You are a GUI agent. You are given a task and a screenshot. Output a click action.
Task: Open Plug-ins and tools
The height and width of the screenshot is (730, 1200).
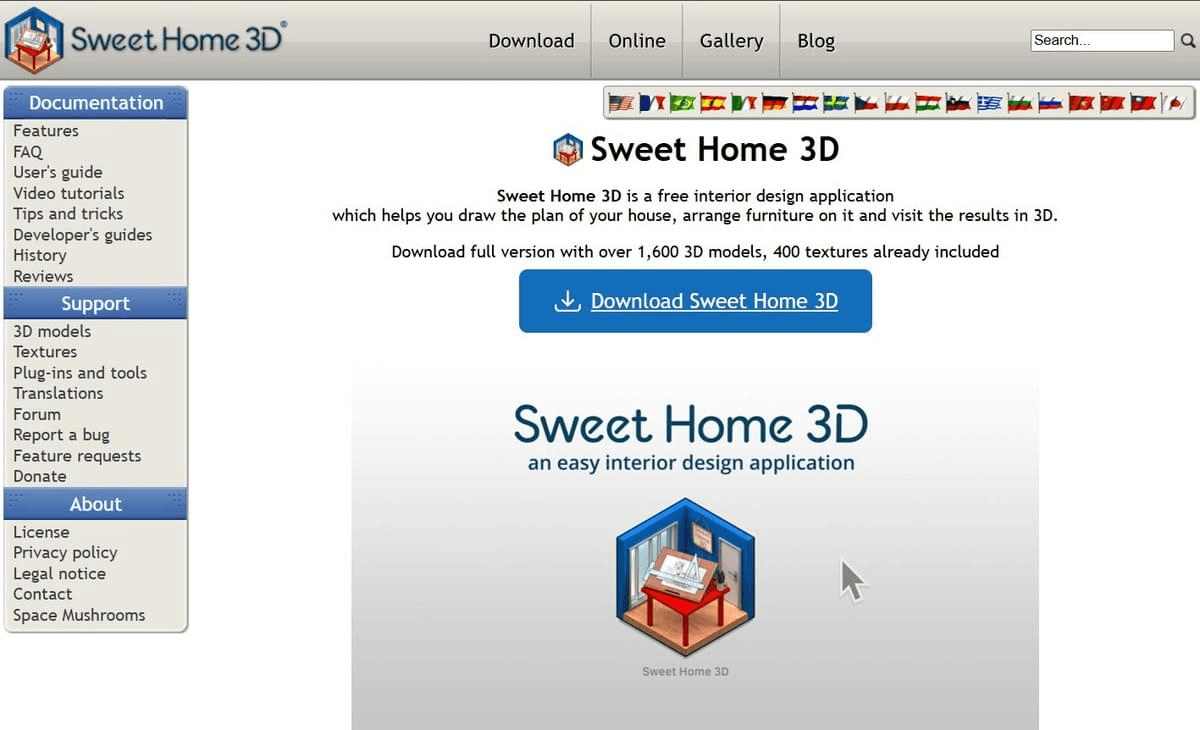tap(80, 373)
